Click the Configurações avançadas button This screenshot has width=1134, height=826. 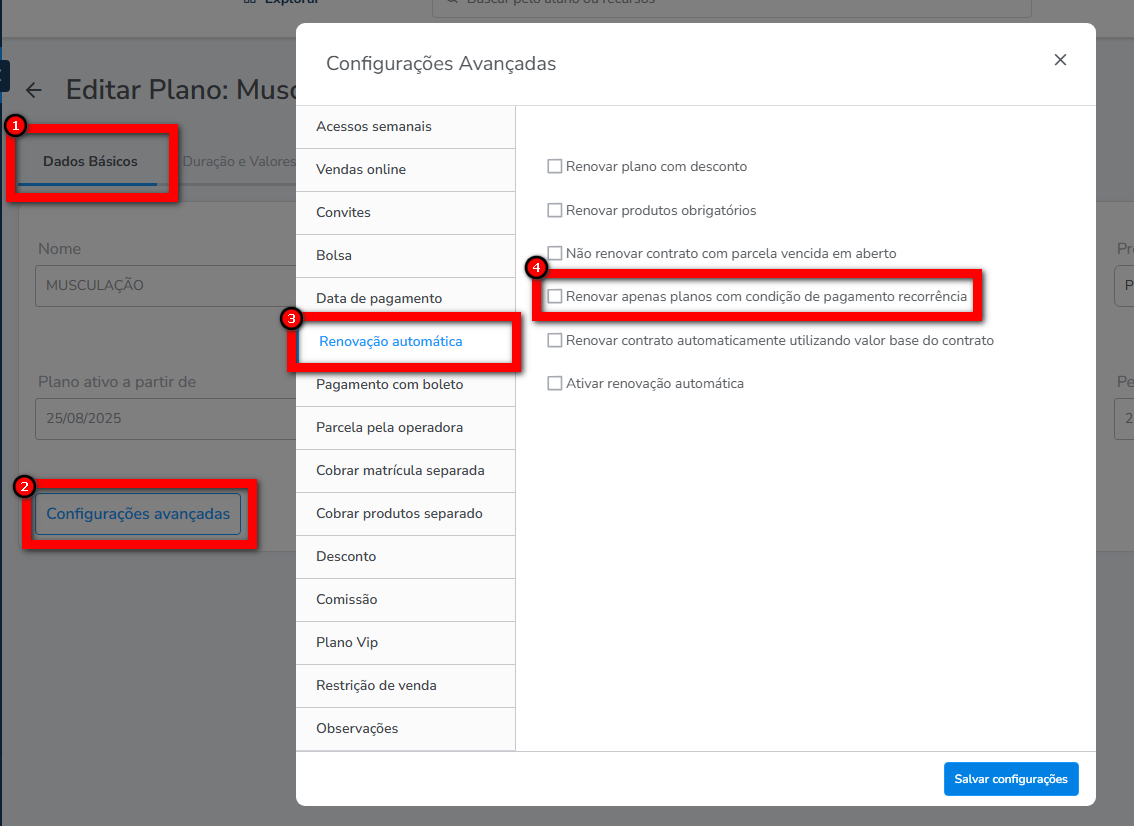[138, 514]
